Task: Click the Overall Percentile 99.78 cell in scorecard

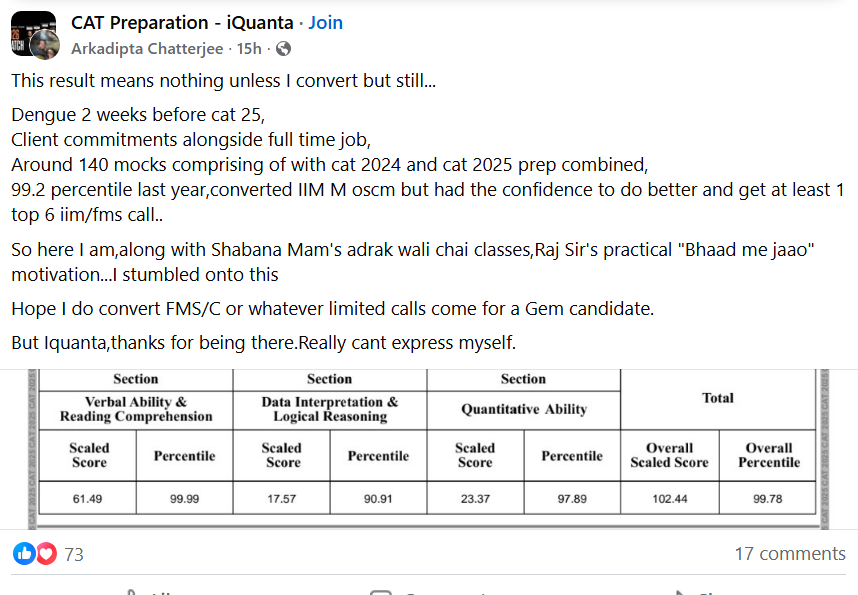Action: [769, 499]
